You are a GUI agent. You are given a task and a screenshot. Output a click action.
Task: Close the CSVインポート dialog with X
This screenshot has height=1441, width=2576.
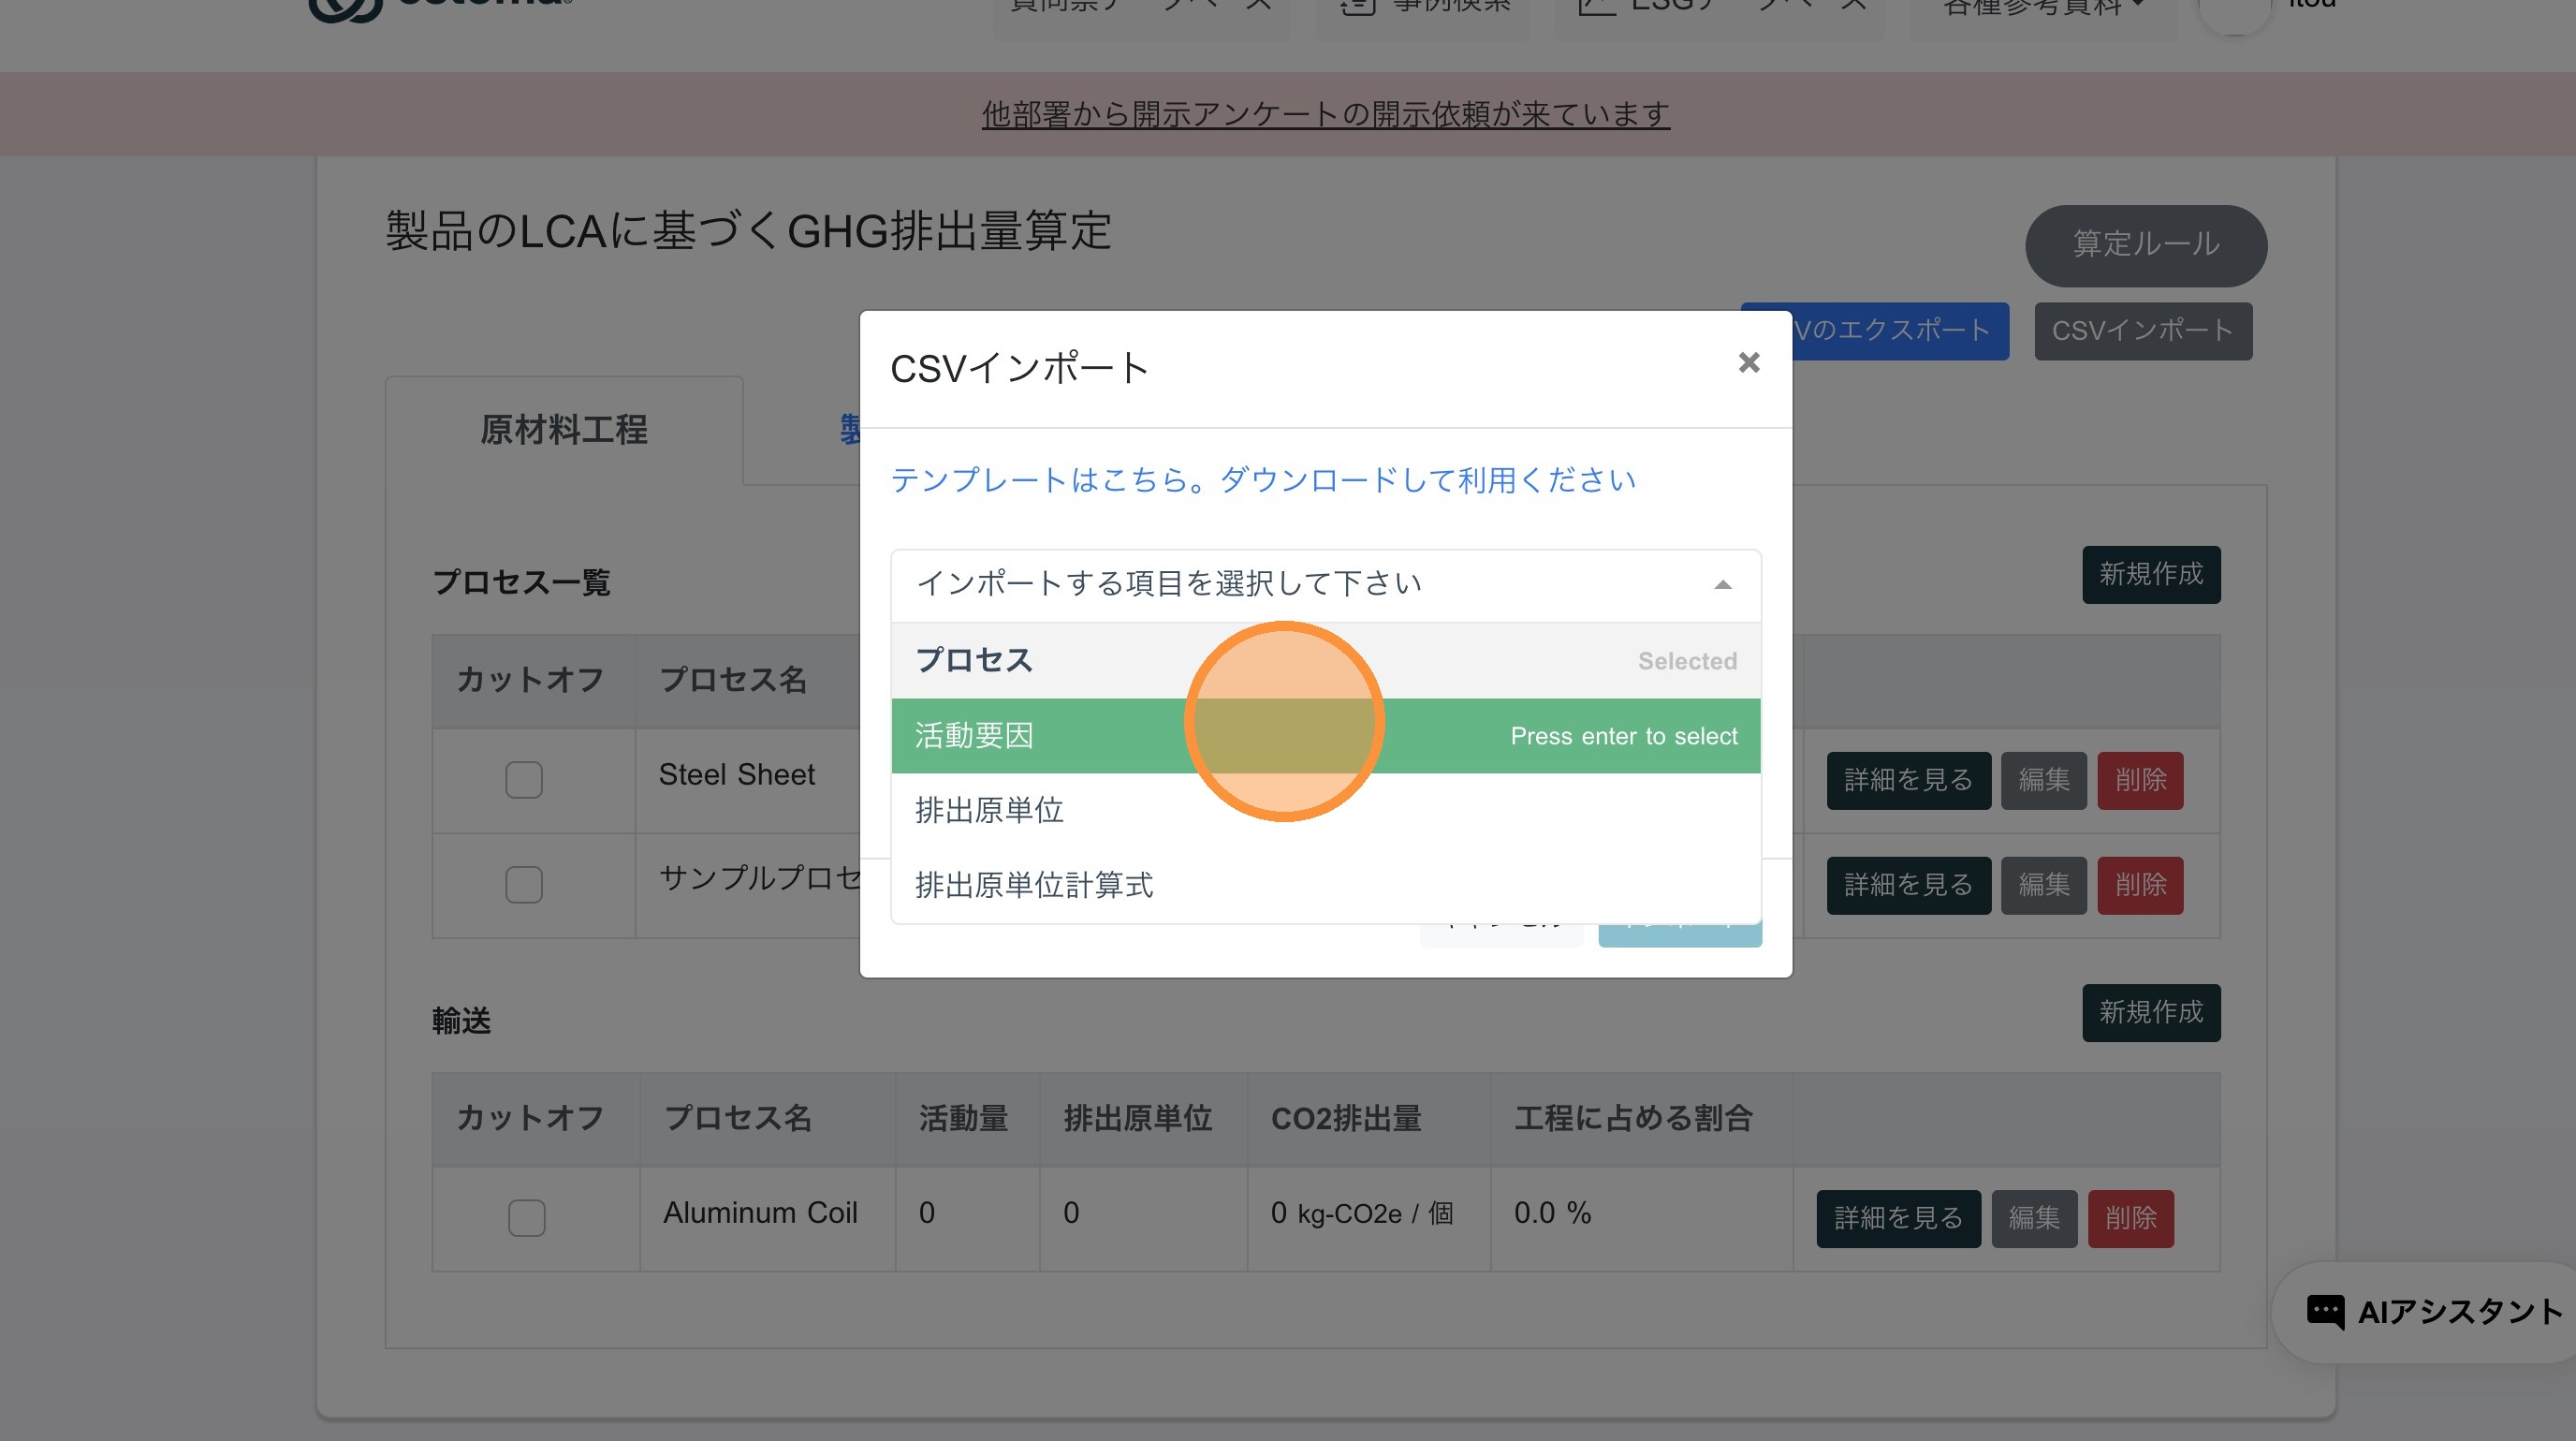coord(1748,362)
